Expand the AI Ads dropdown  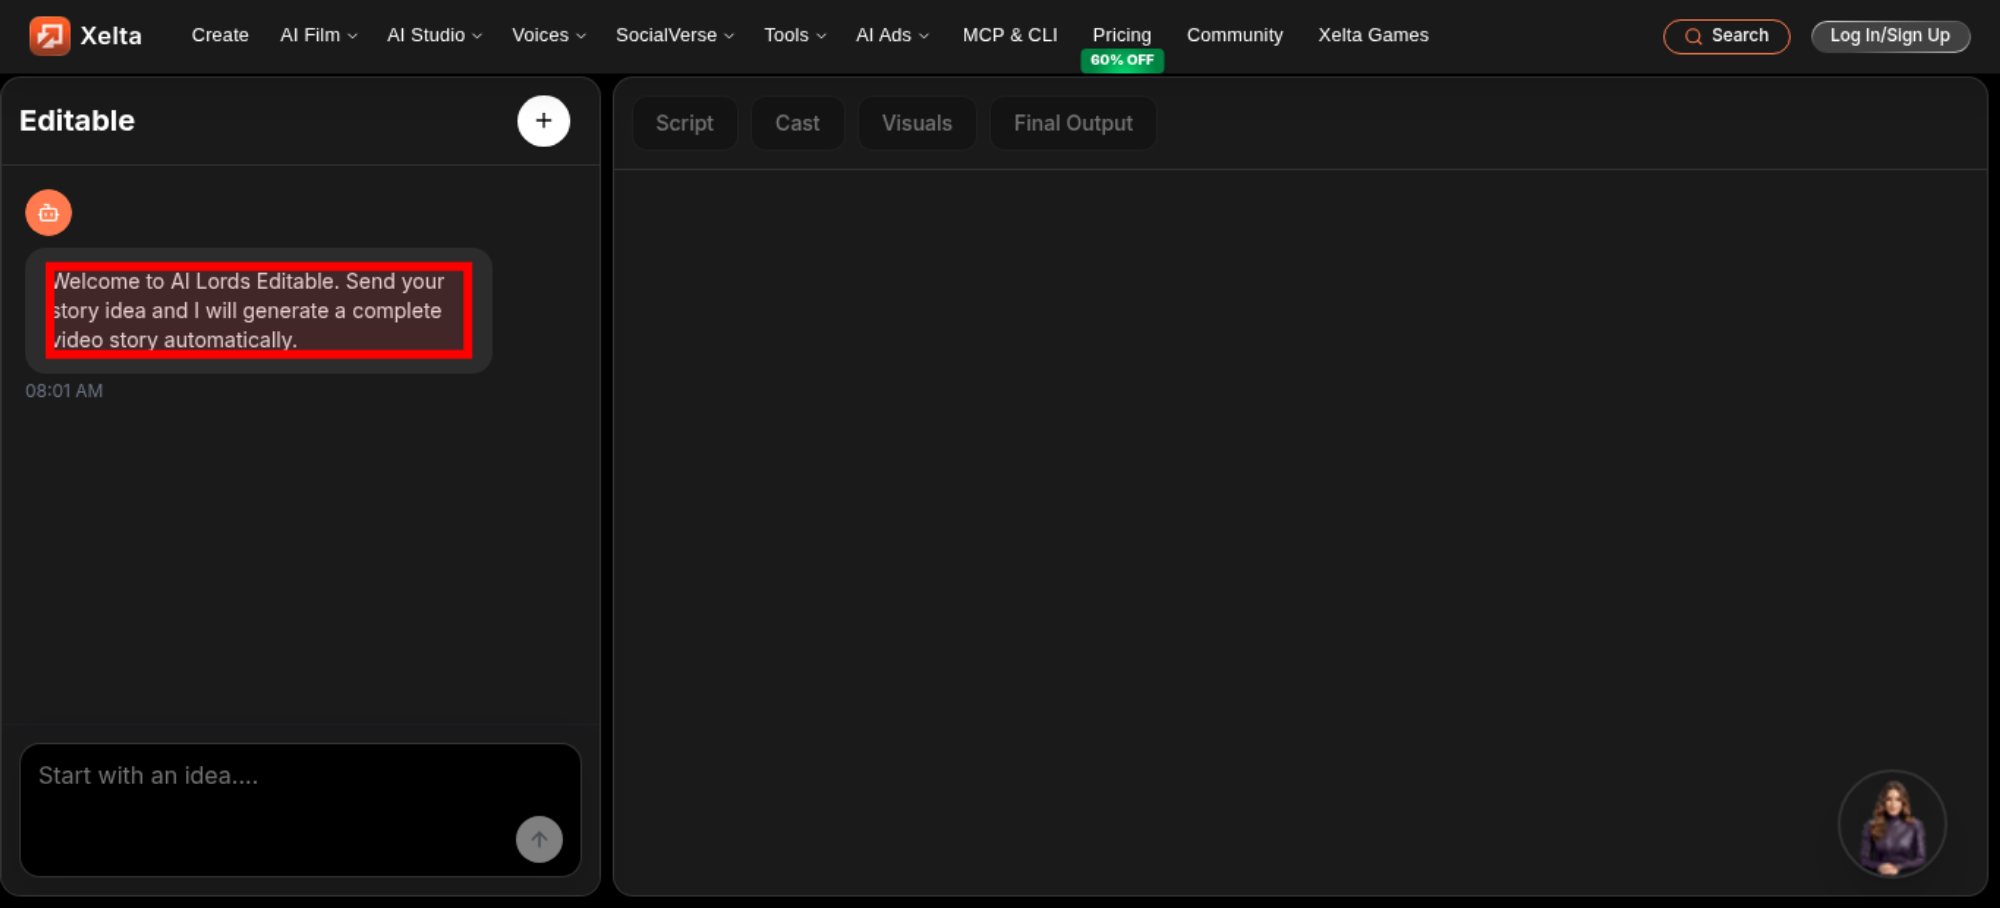coord(892,35)
